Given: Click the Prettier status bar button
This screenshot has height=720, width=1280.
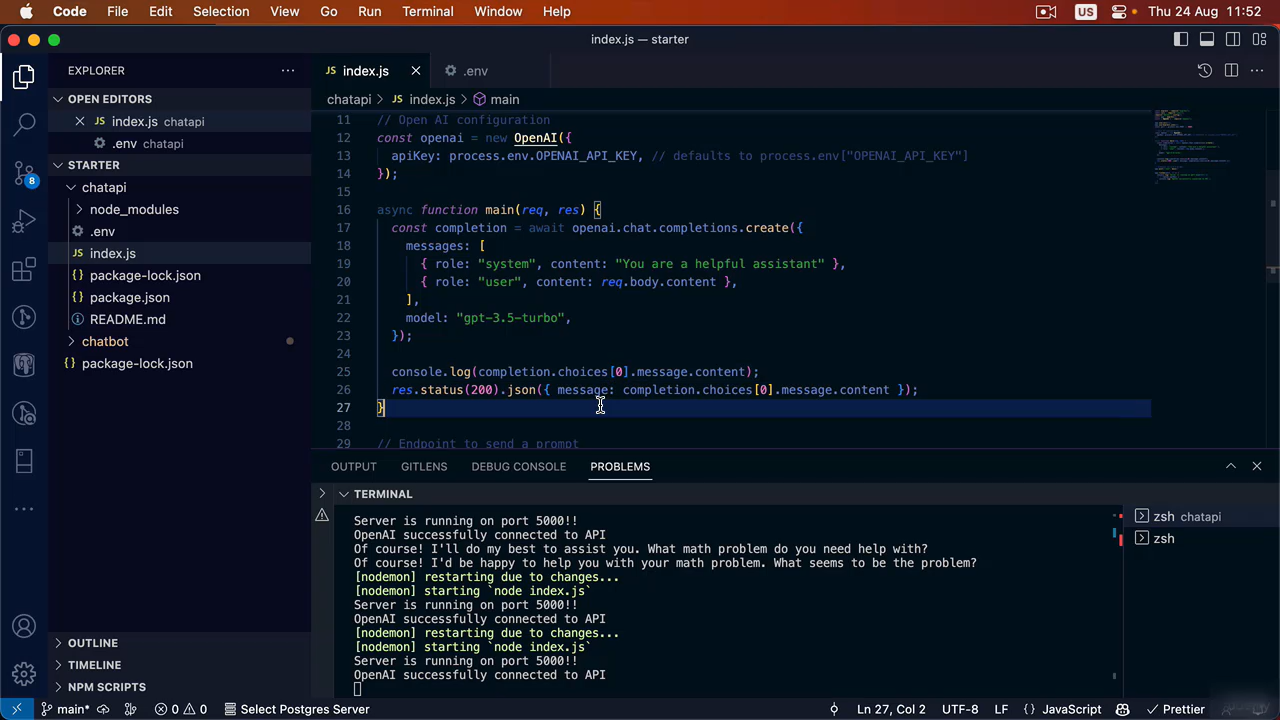Looking at the screenshot, I should coord(1175,709).
